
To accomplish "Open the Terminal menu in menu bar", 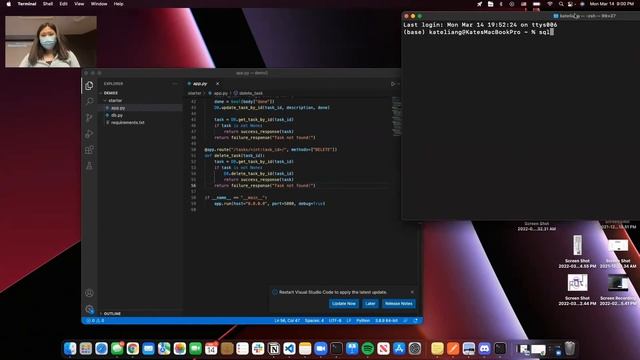I will pos(27,4).
